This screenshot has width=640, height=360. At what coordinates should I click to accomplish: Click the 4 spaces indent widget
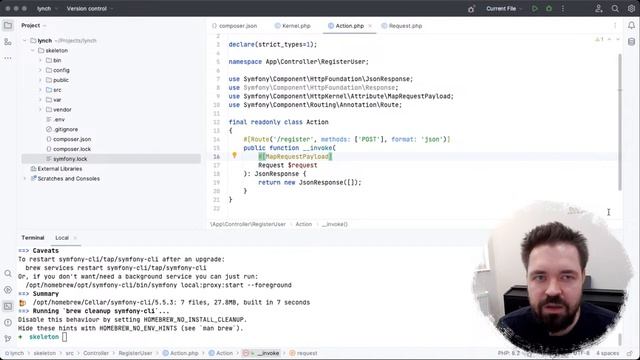pos(607,353)
